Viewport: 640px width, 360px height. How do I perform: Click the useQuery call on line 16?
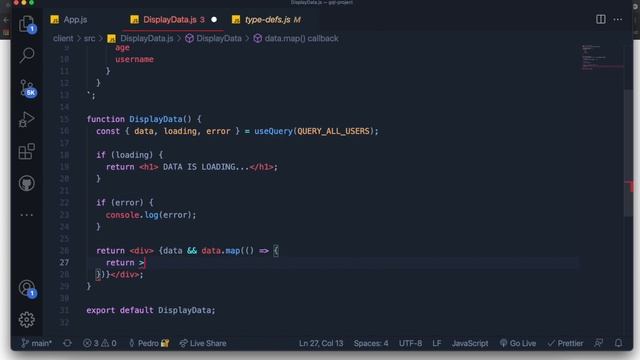(x=273, y=131)
